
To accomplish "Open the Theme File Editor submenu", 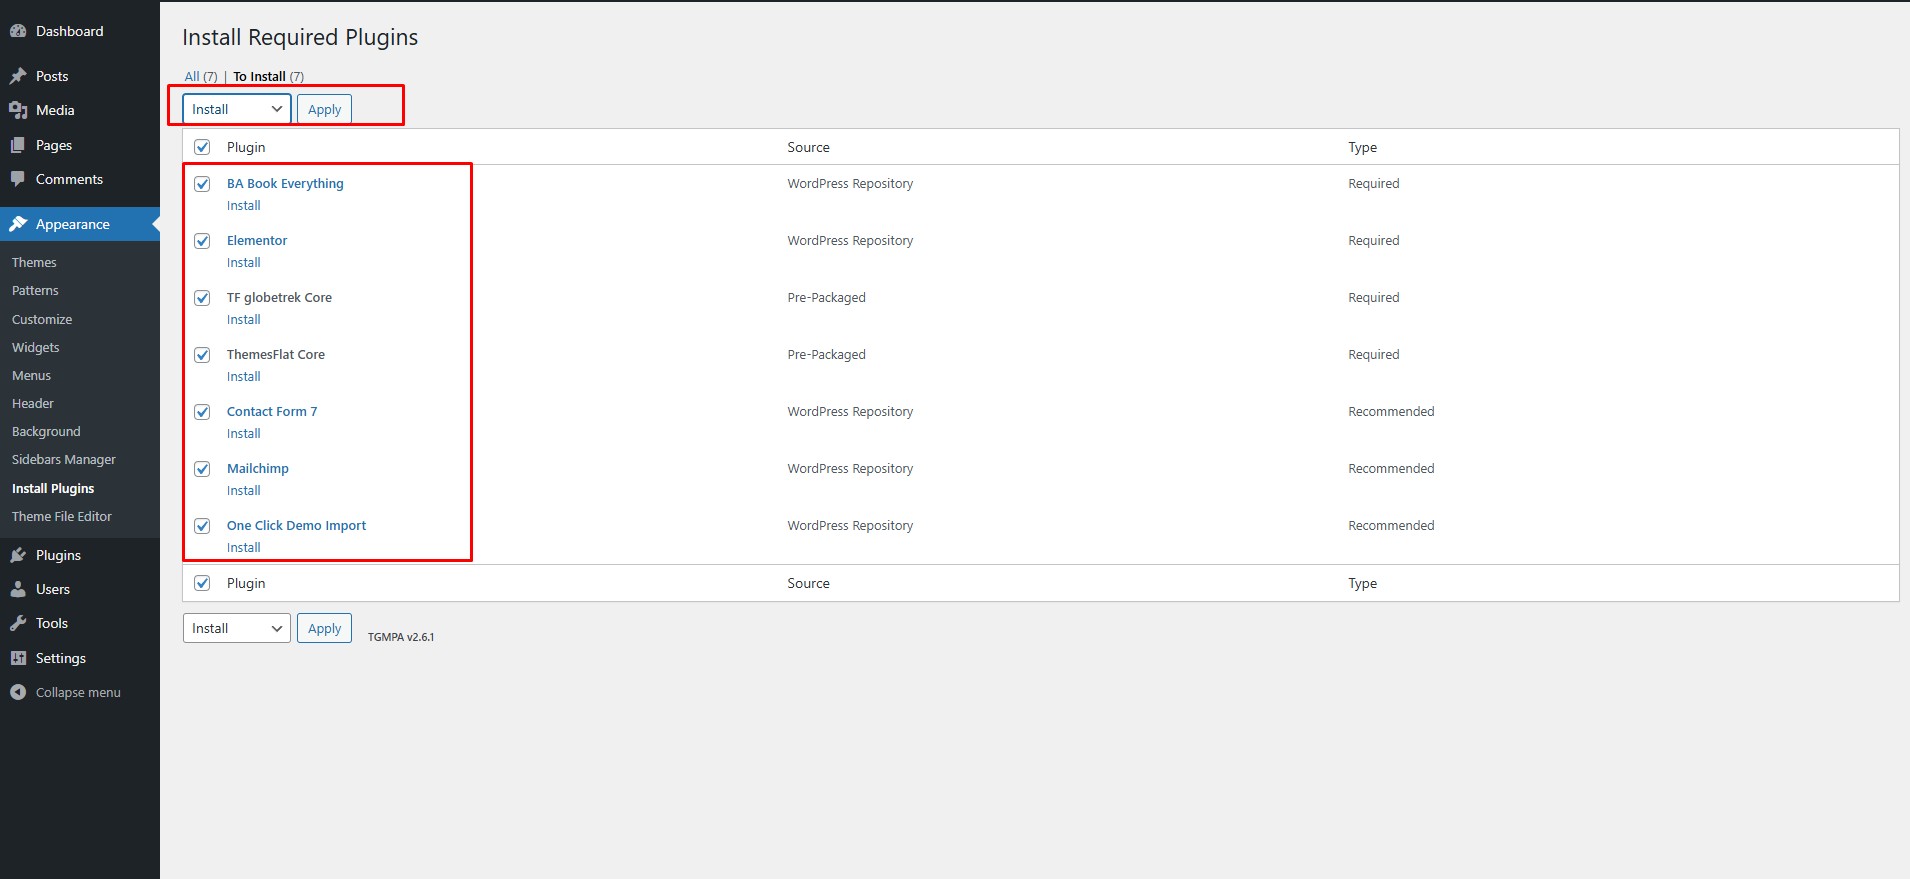I will click(62, 516).
